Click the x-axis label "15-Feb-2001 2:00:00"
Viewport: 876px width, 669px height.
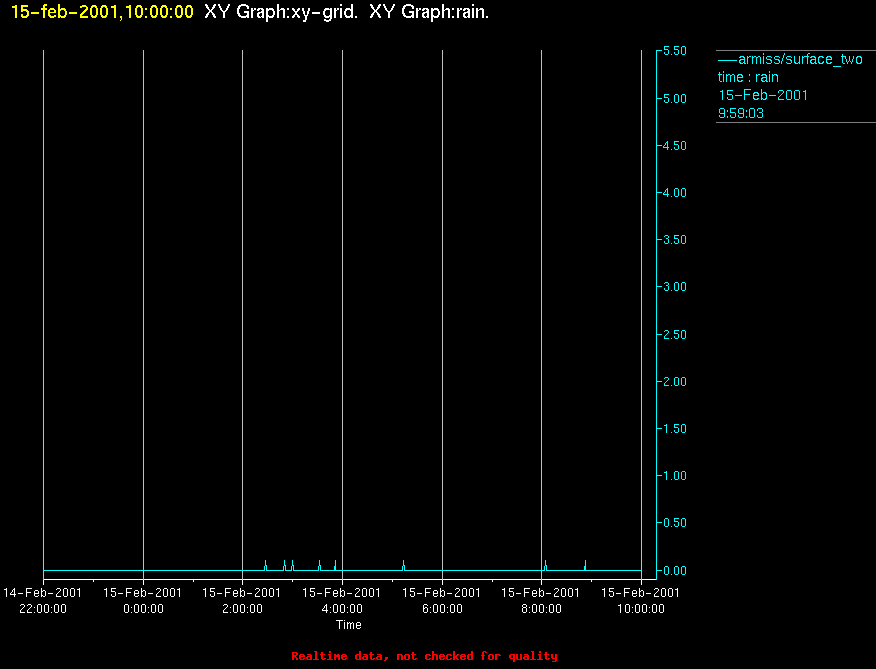[242, 600]
